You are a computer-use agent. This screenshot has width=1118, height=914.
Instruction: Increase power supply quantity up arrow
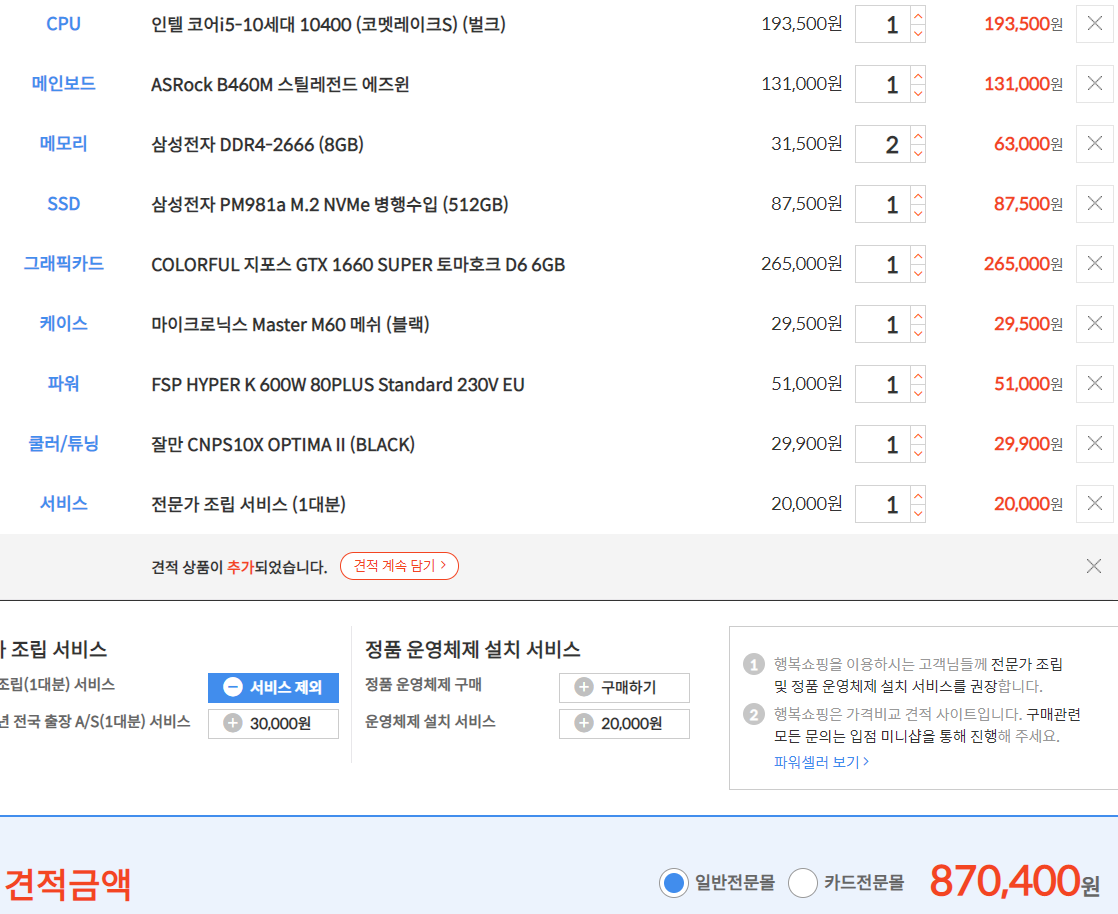click(918, 374)
